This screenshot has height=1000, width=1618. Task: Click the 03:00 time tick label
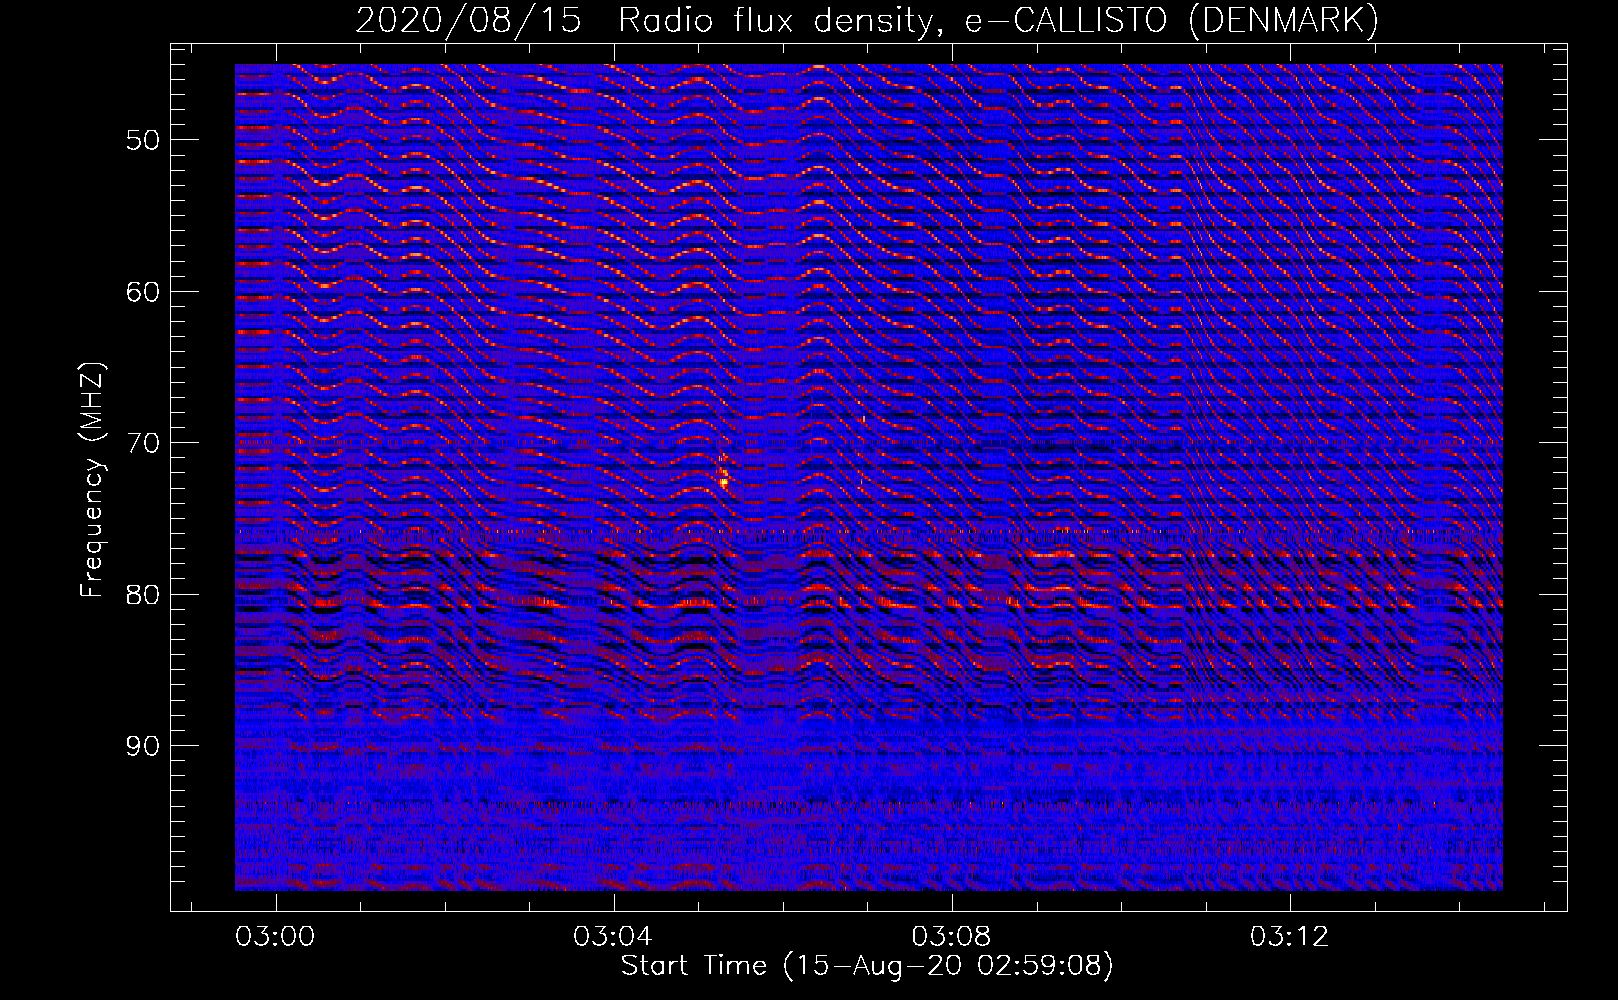pos(275,936)
